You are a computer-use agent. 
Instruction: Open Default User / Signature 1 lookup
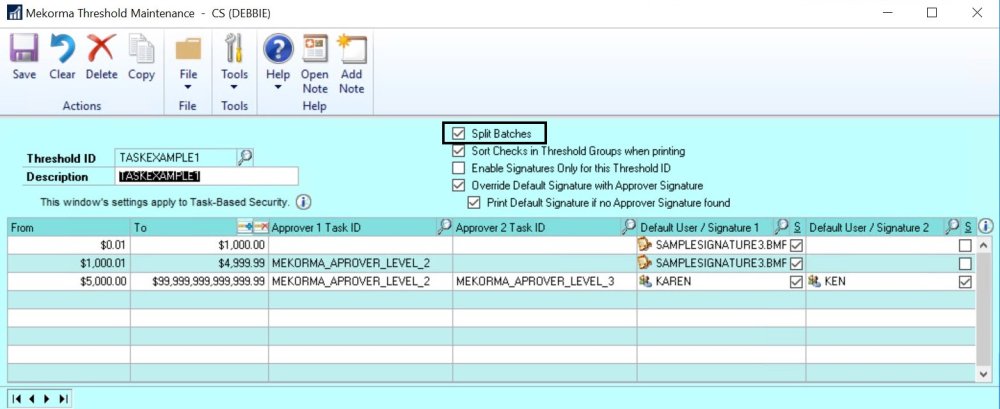(782, 227)
